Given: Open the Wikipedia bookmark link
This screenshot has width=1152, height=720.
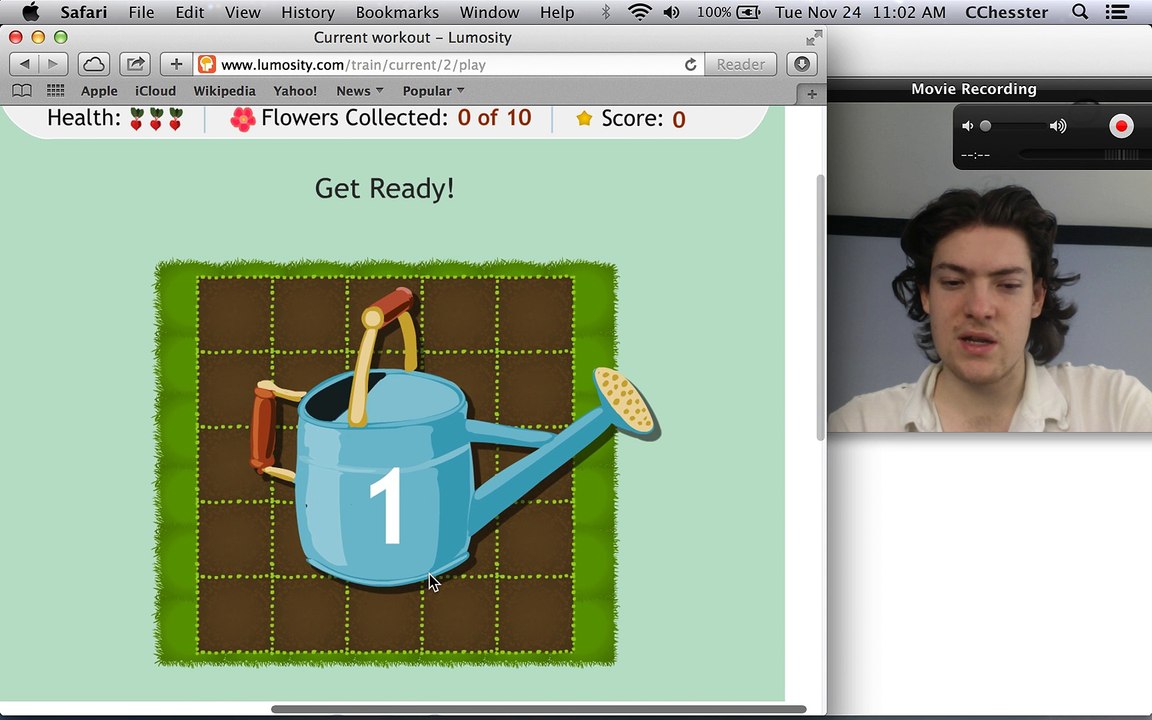Looking at the screenshot, I should pos(224,90).
